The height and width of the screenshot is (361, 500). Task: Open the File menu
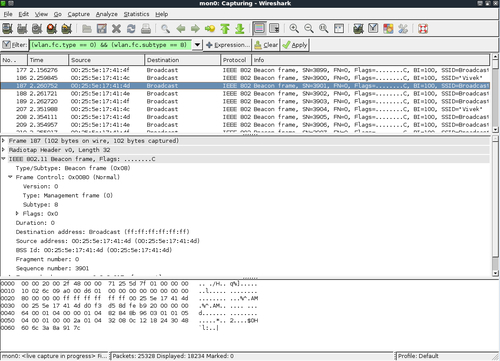(8, 14)
